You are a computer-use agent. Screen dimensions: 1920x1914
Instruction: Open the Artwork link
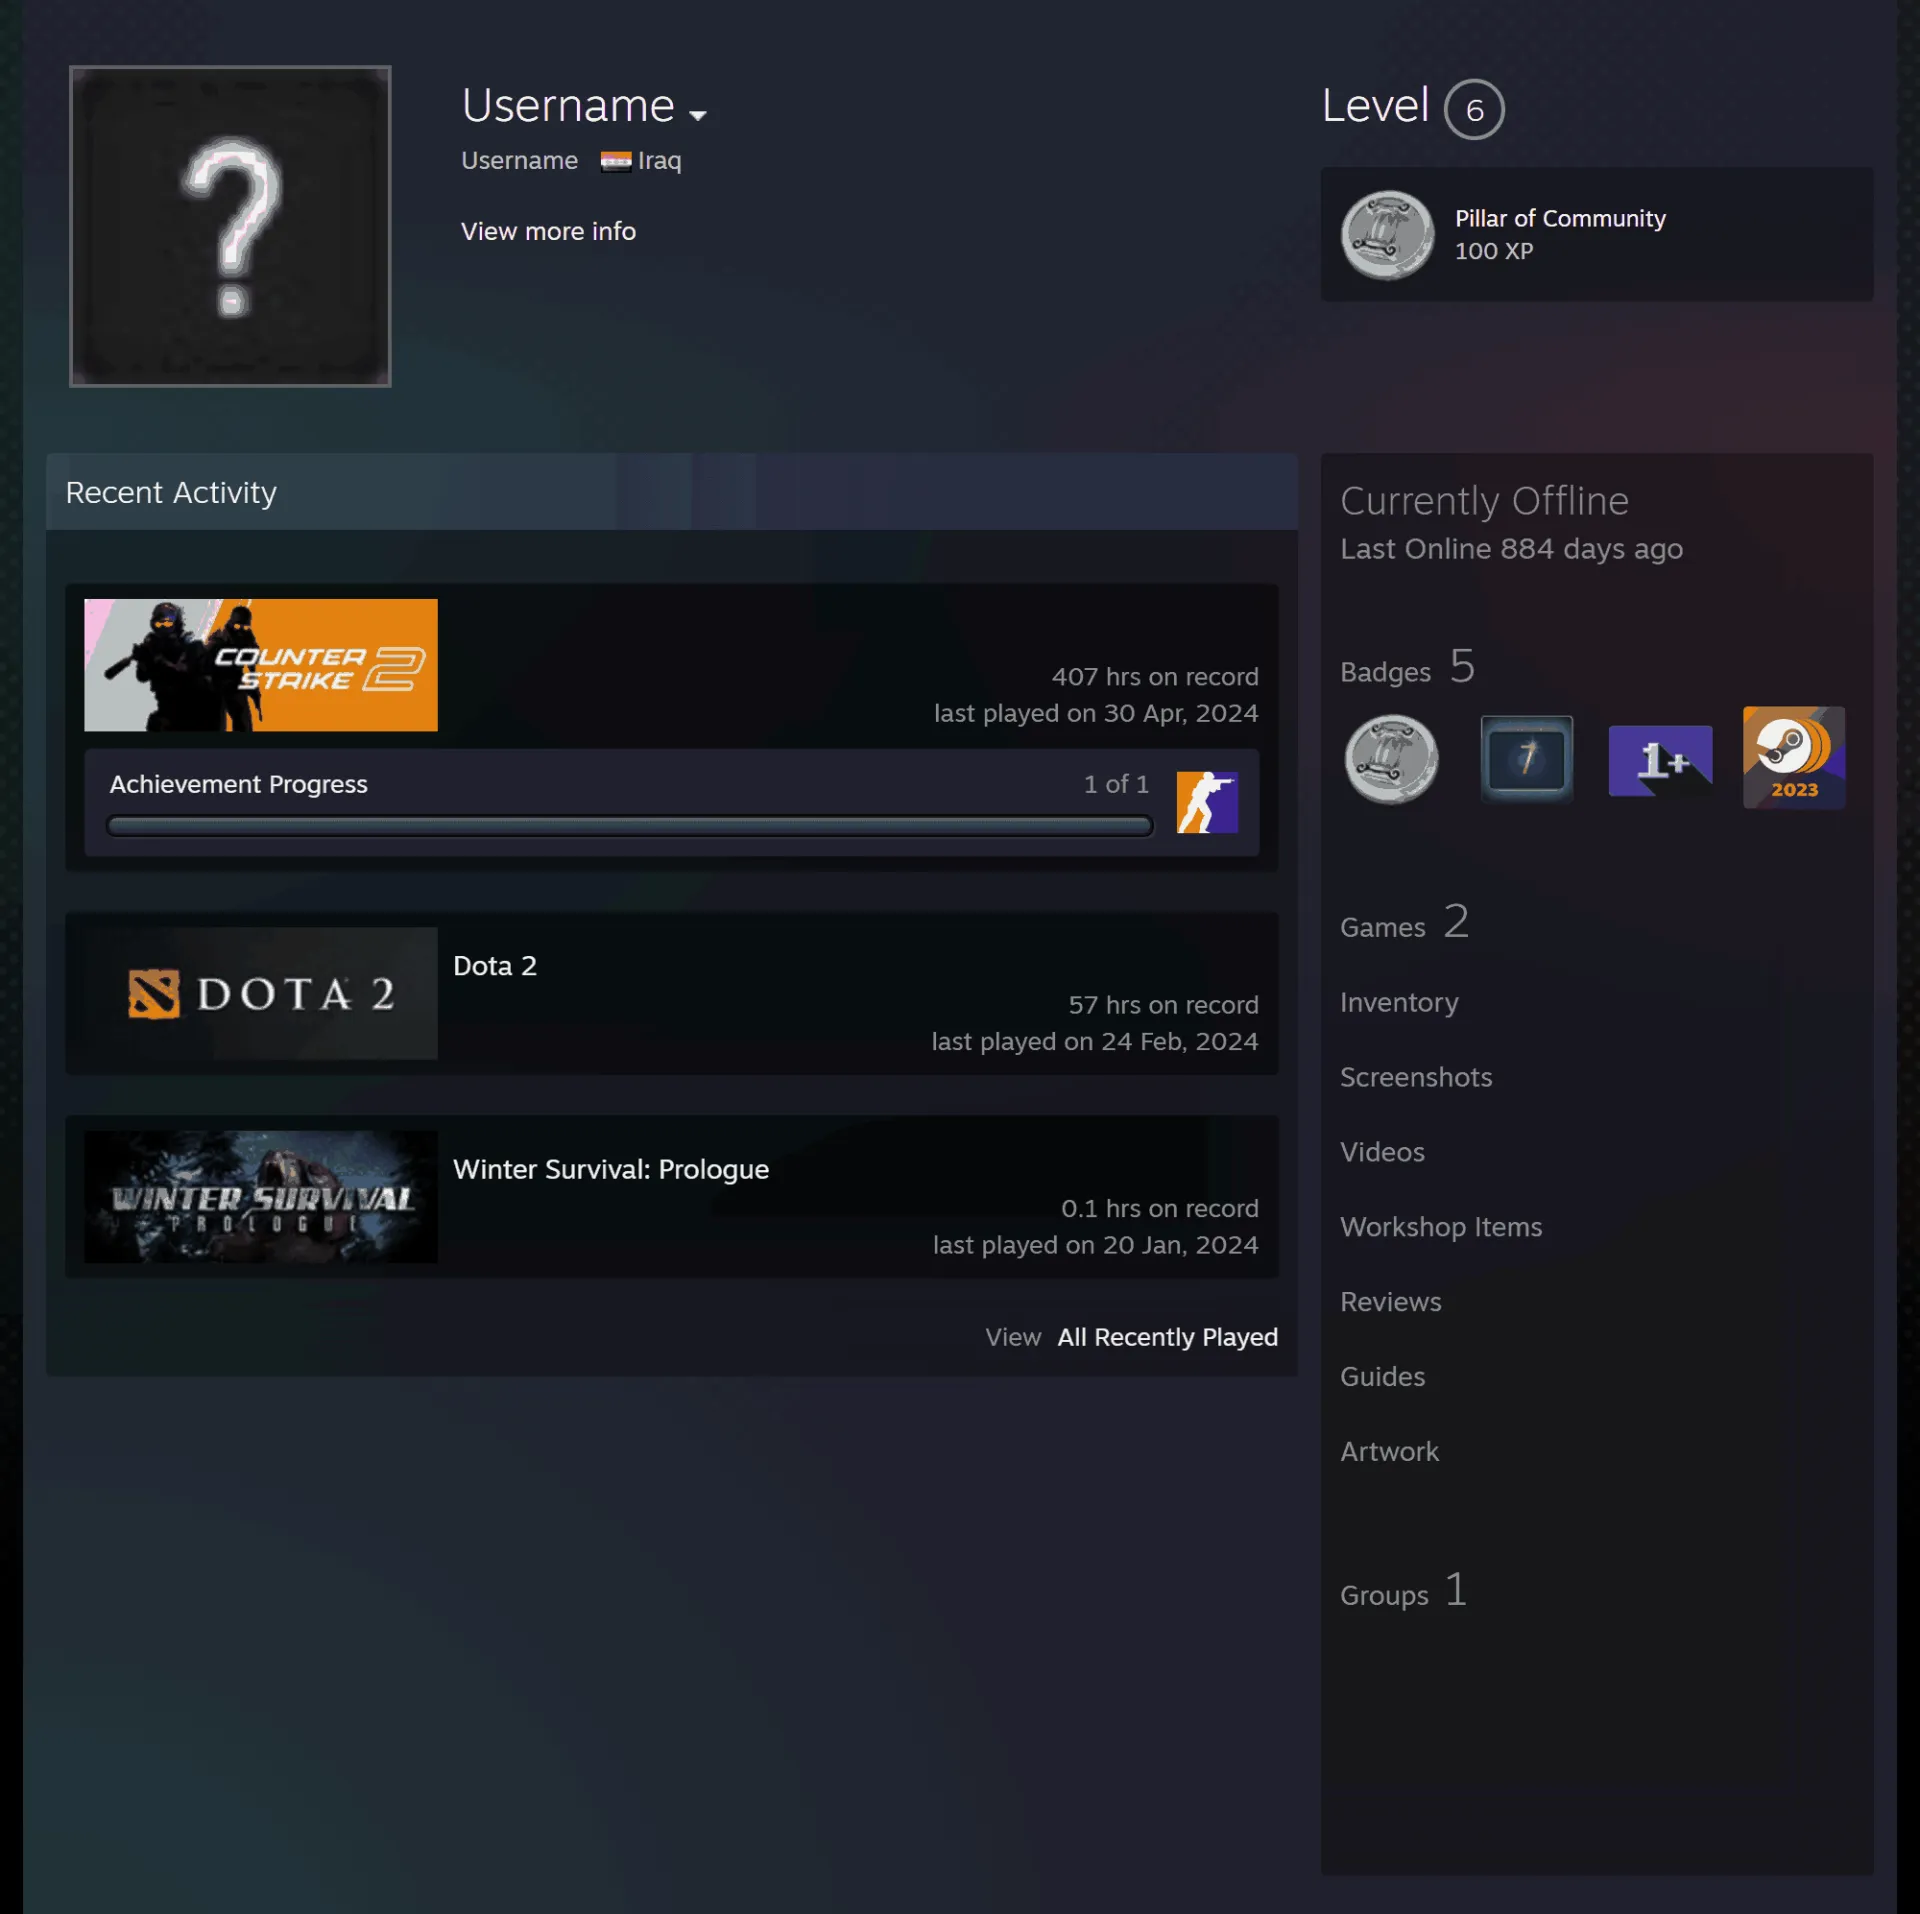pos(1389,1452)
